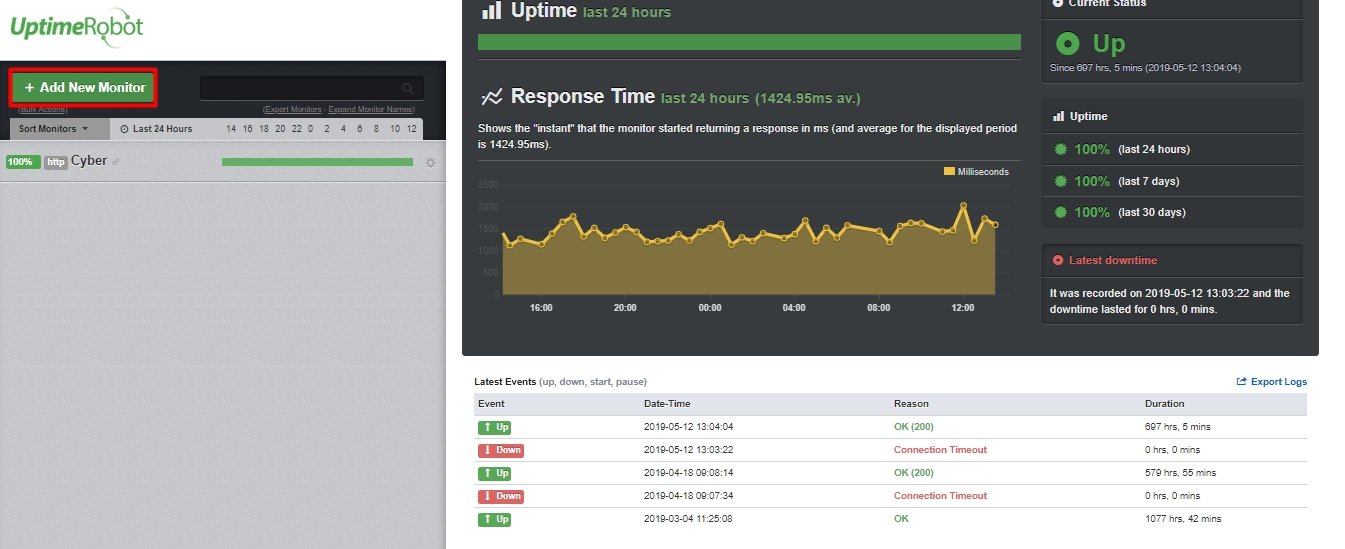
Task: Open the Sort Monitors dropdown
Action: point(54,129)
